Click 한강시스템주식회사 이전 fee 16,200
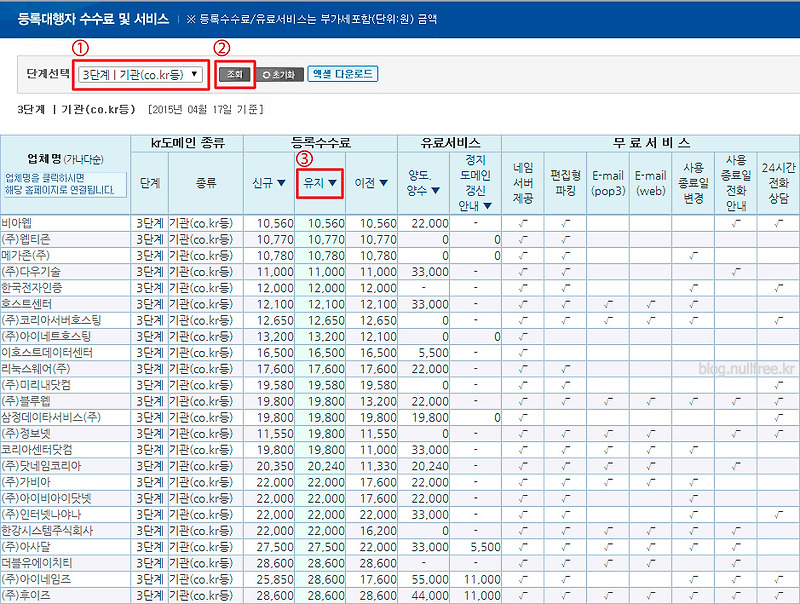 378,531
